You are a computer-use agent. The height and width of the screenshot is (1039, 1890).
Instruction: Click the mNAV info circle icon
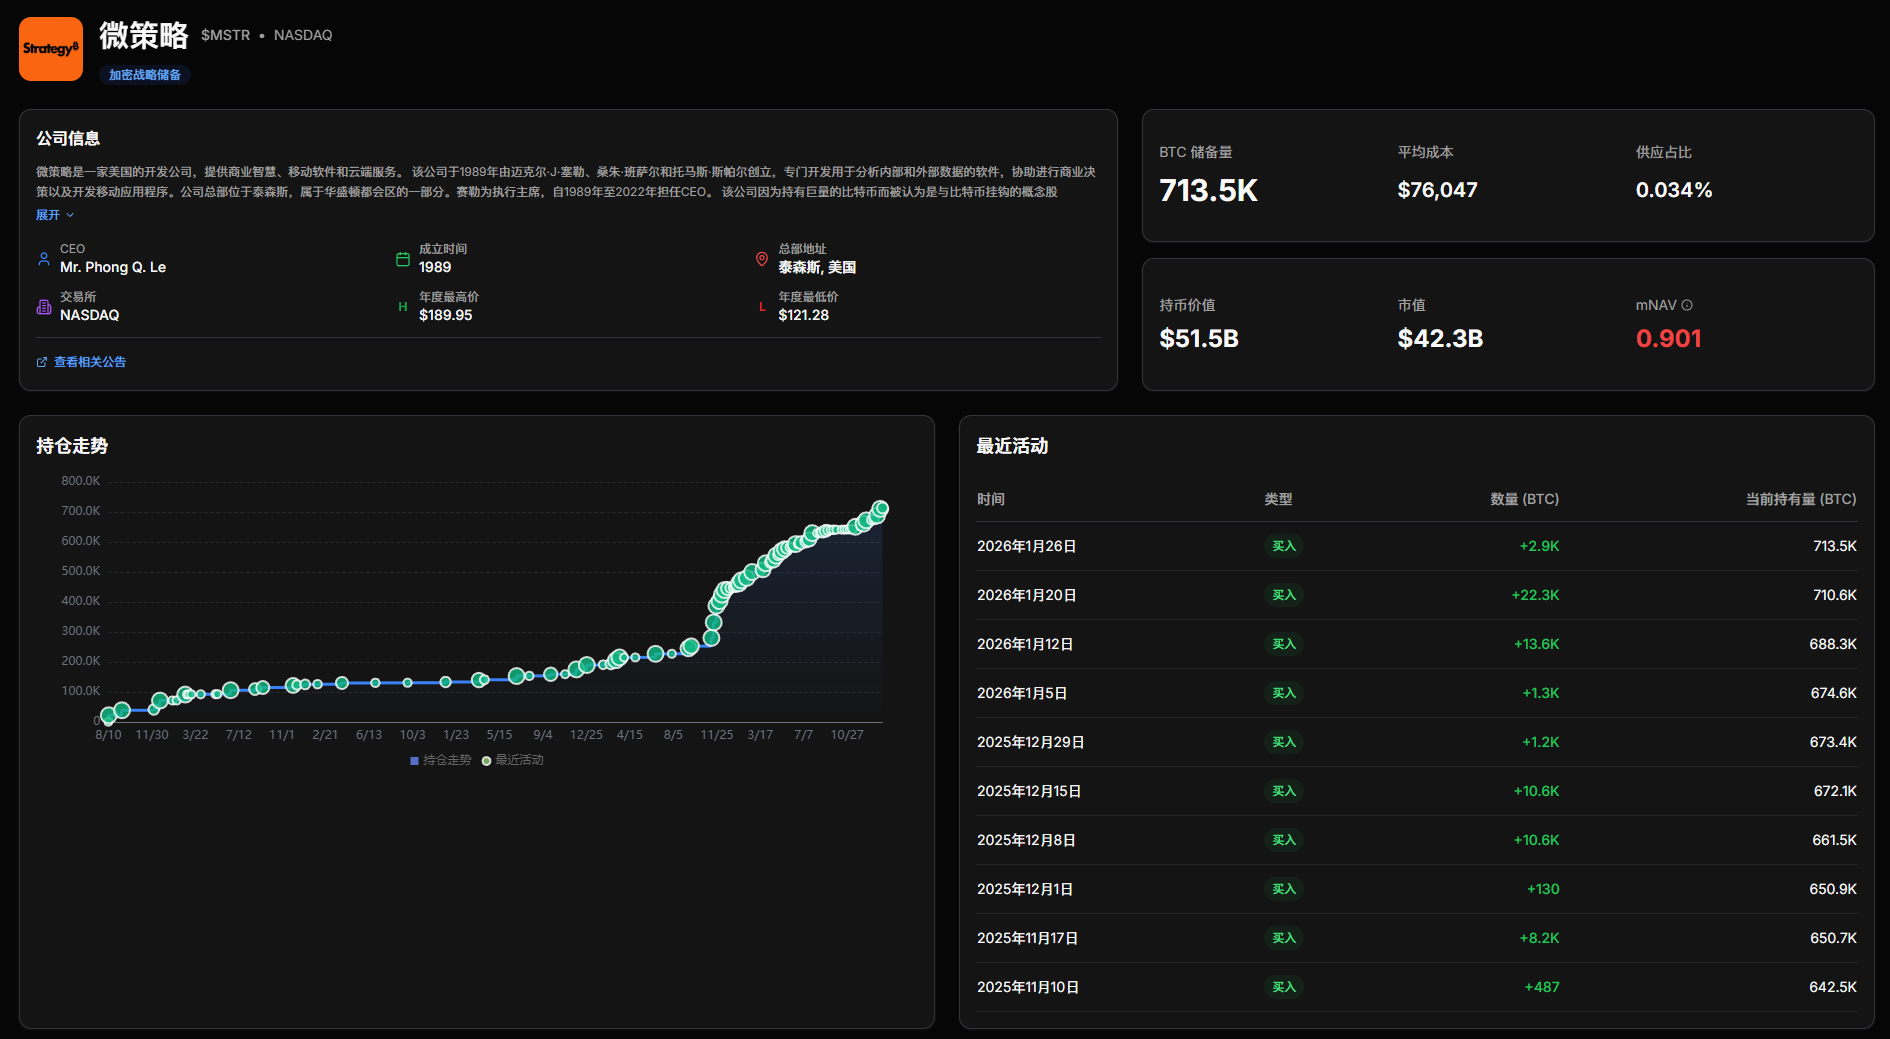tap(1687, 305)
